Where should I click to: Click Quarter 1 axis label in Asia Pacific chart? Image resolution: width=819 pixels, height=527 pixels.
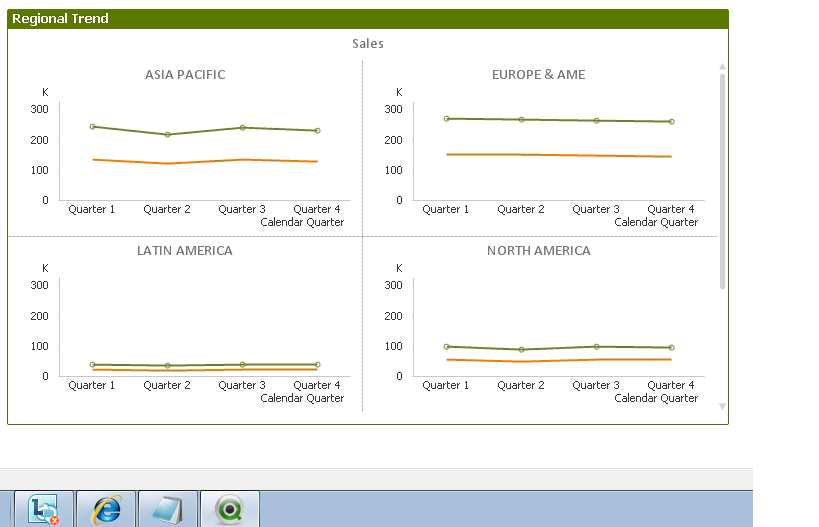click(91, 209)
